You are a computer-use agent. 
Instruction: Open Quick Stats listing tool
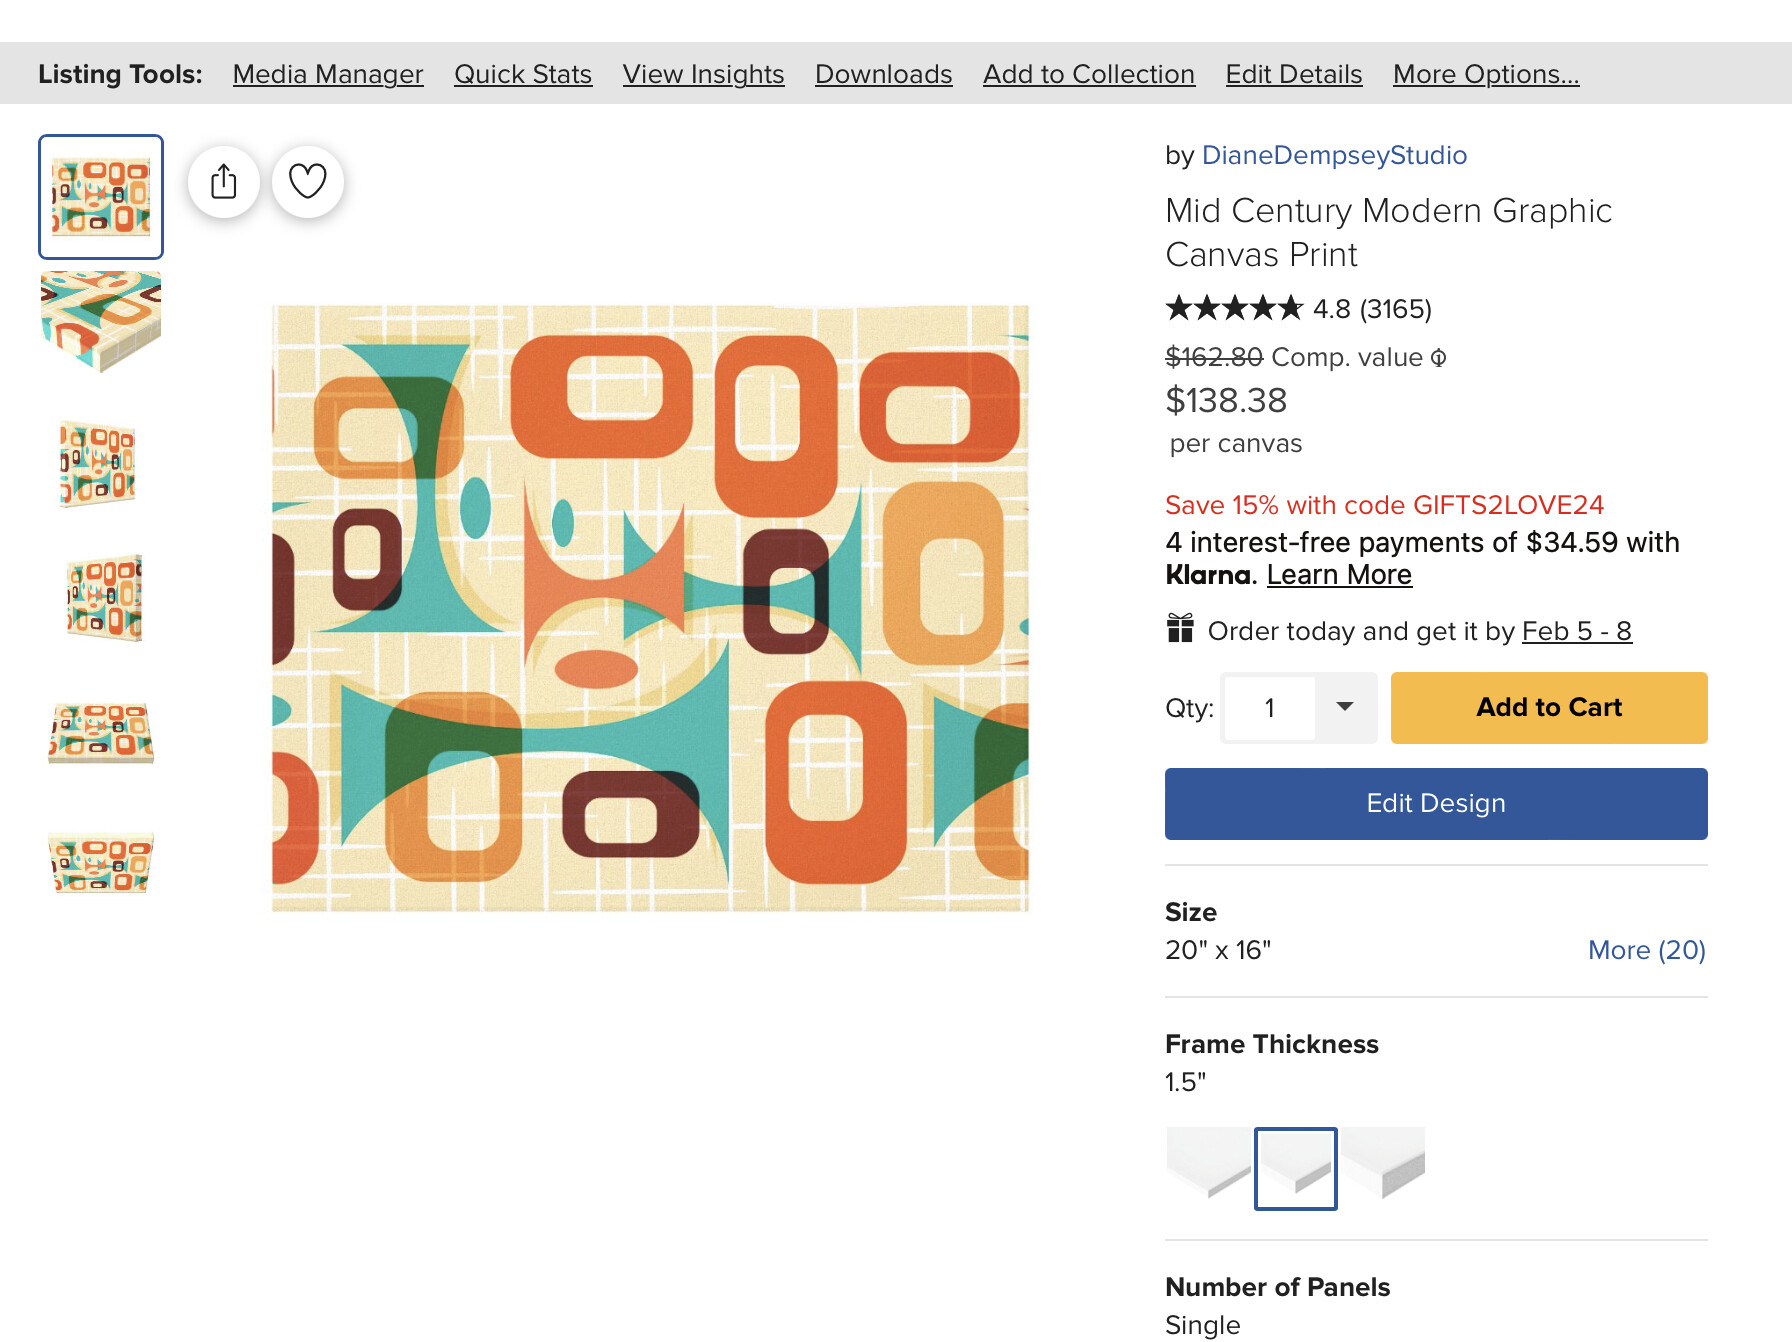tap(523, 74)
